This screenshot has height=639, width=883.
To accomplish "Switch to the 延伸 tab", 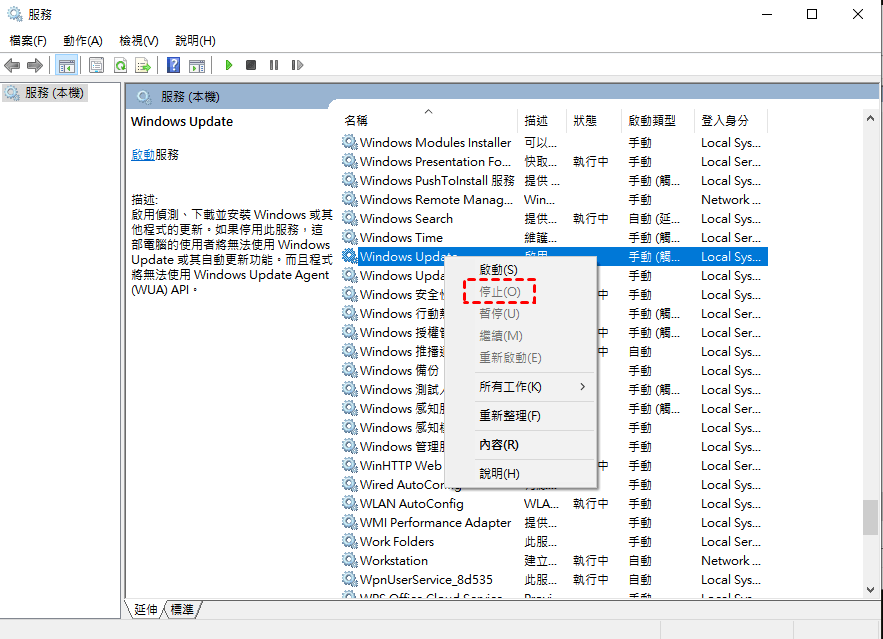I will 146,609.
